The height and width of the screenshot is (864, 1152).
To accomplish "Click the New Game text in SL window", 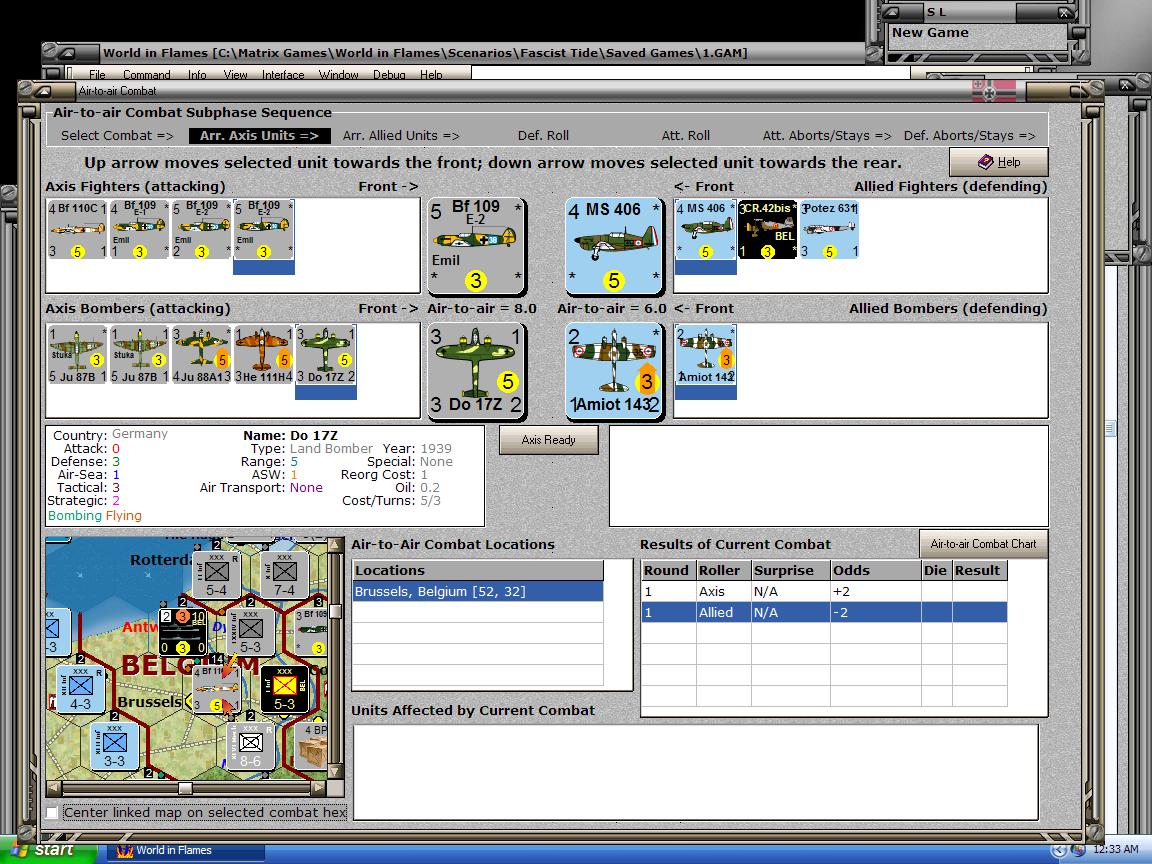I will [x=930, y=33].
